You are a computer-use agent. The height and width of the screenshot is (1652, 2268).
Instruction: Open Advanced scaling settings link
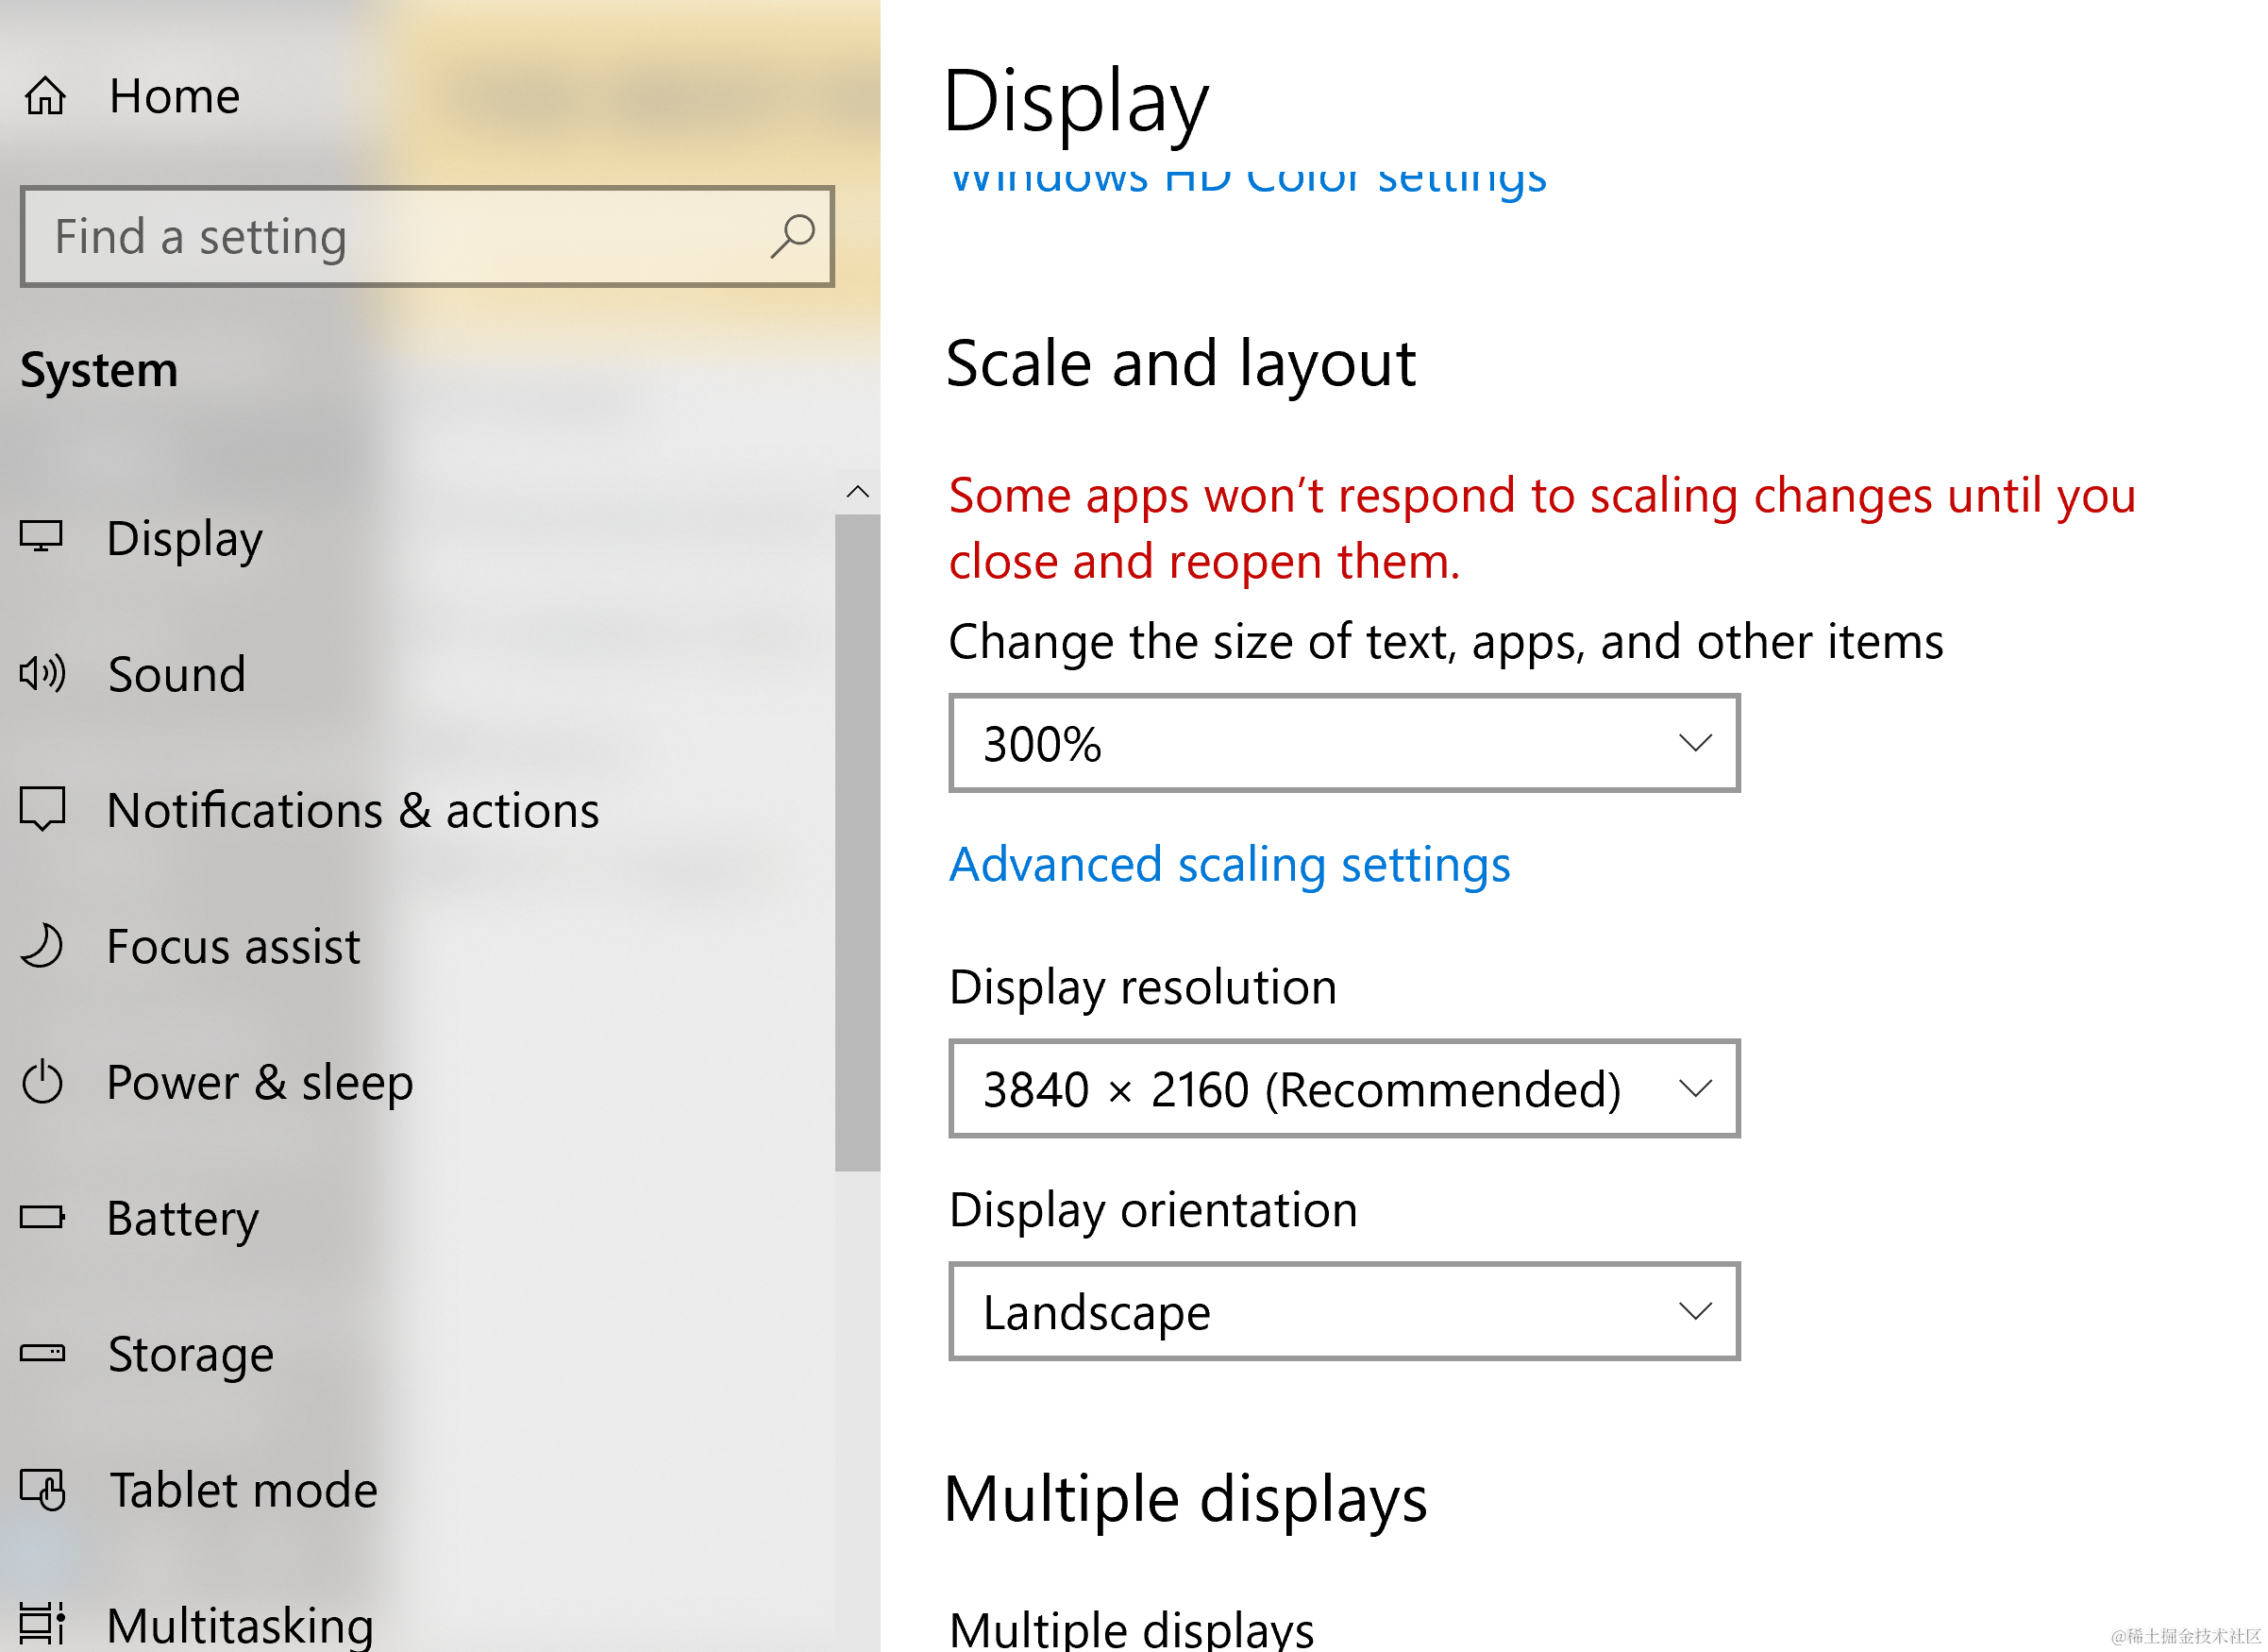[1229, 865]
